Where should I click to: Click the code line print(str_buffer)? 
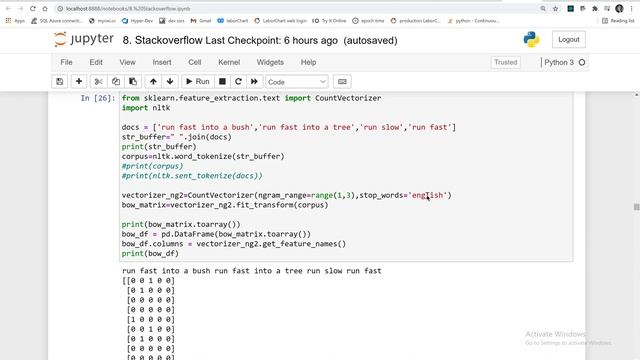coord(159,147)
